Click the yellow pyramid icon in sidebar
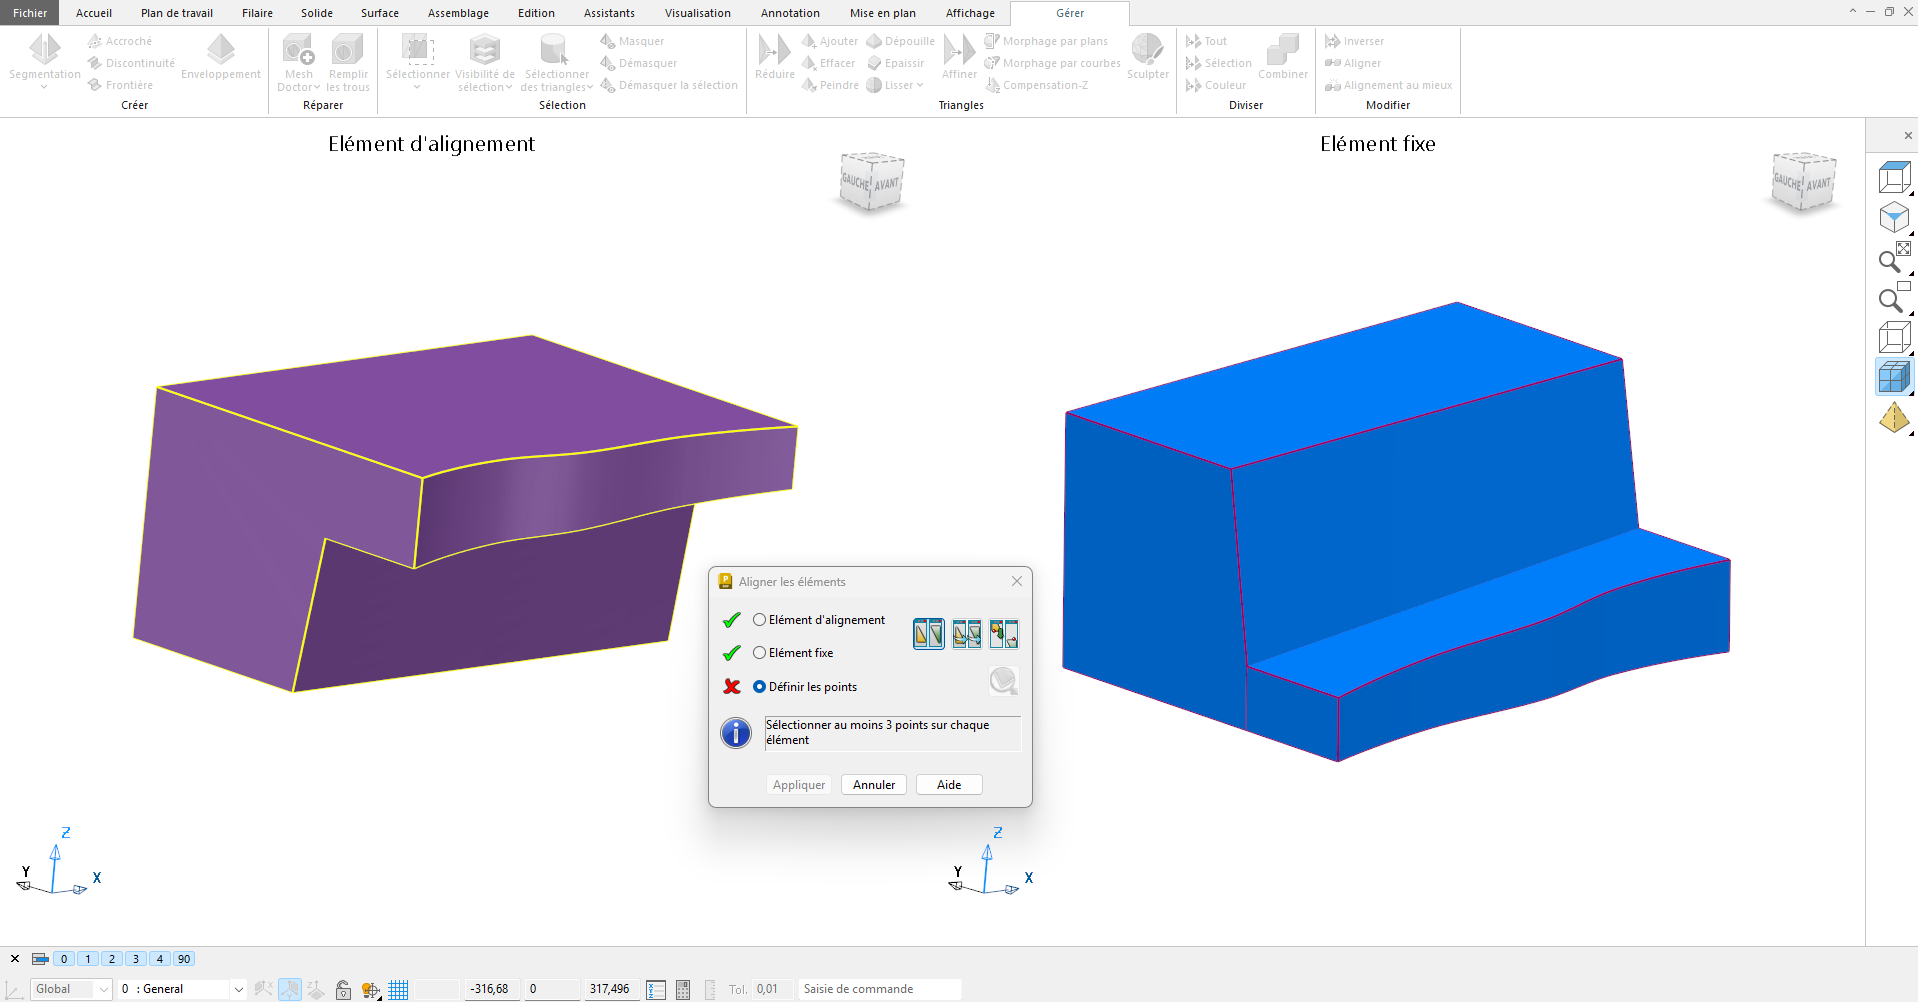This screenshot has height=1002, width=1918. [1893, 418]
